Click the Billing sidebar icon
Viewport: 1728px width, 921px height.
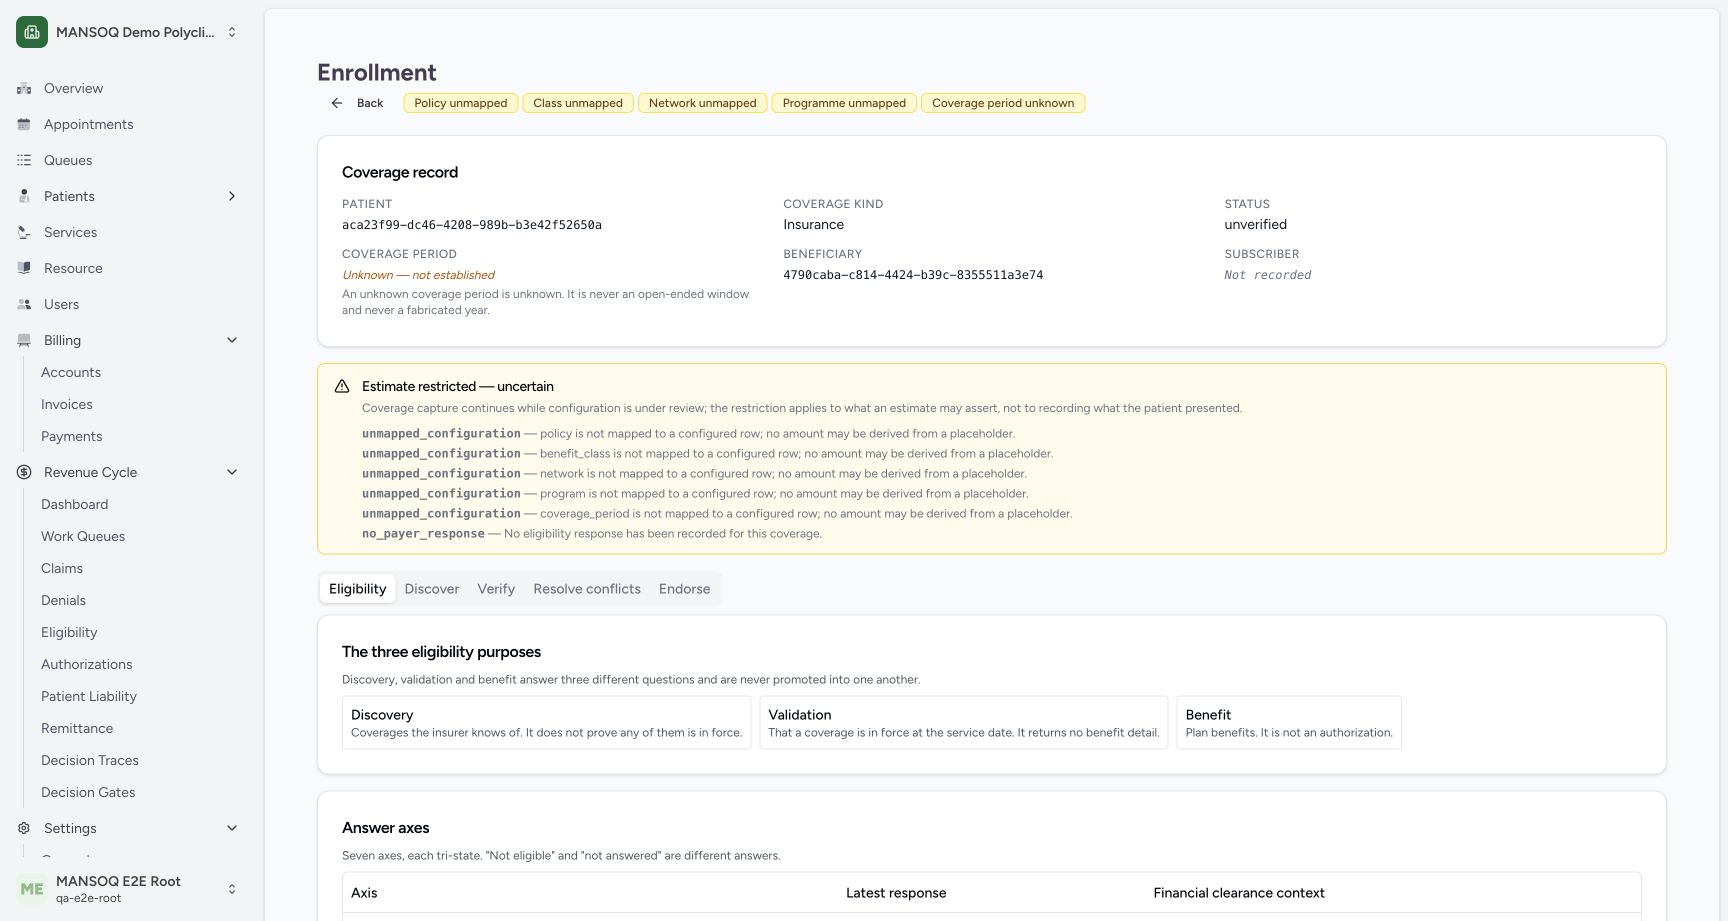coord(24,340)
